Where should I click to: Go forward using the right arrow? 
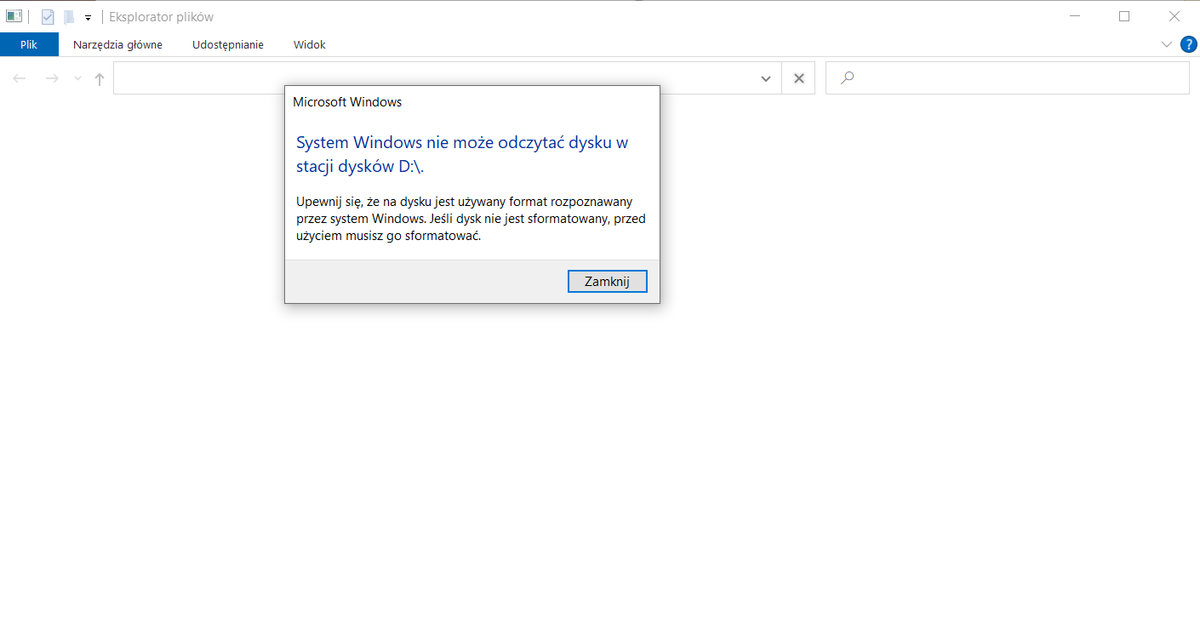(x=52, y=79)
